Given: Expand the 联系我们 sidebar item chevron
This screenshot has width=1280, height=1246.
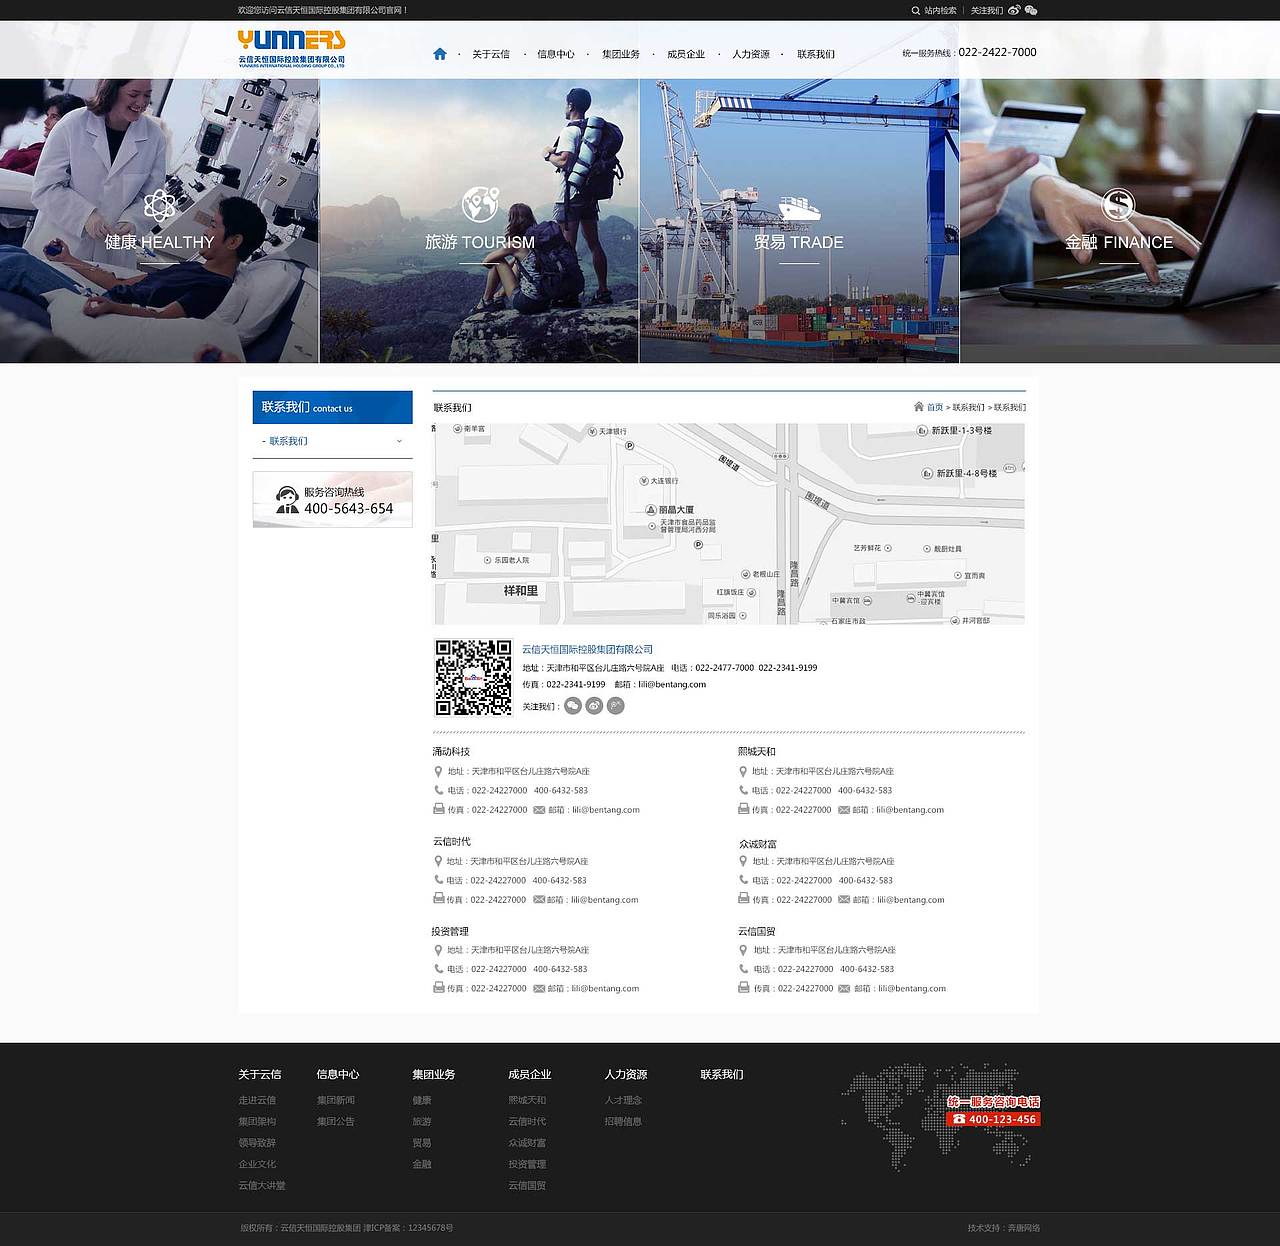Looking at the screenshot, I should point(399,441).
